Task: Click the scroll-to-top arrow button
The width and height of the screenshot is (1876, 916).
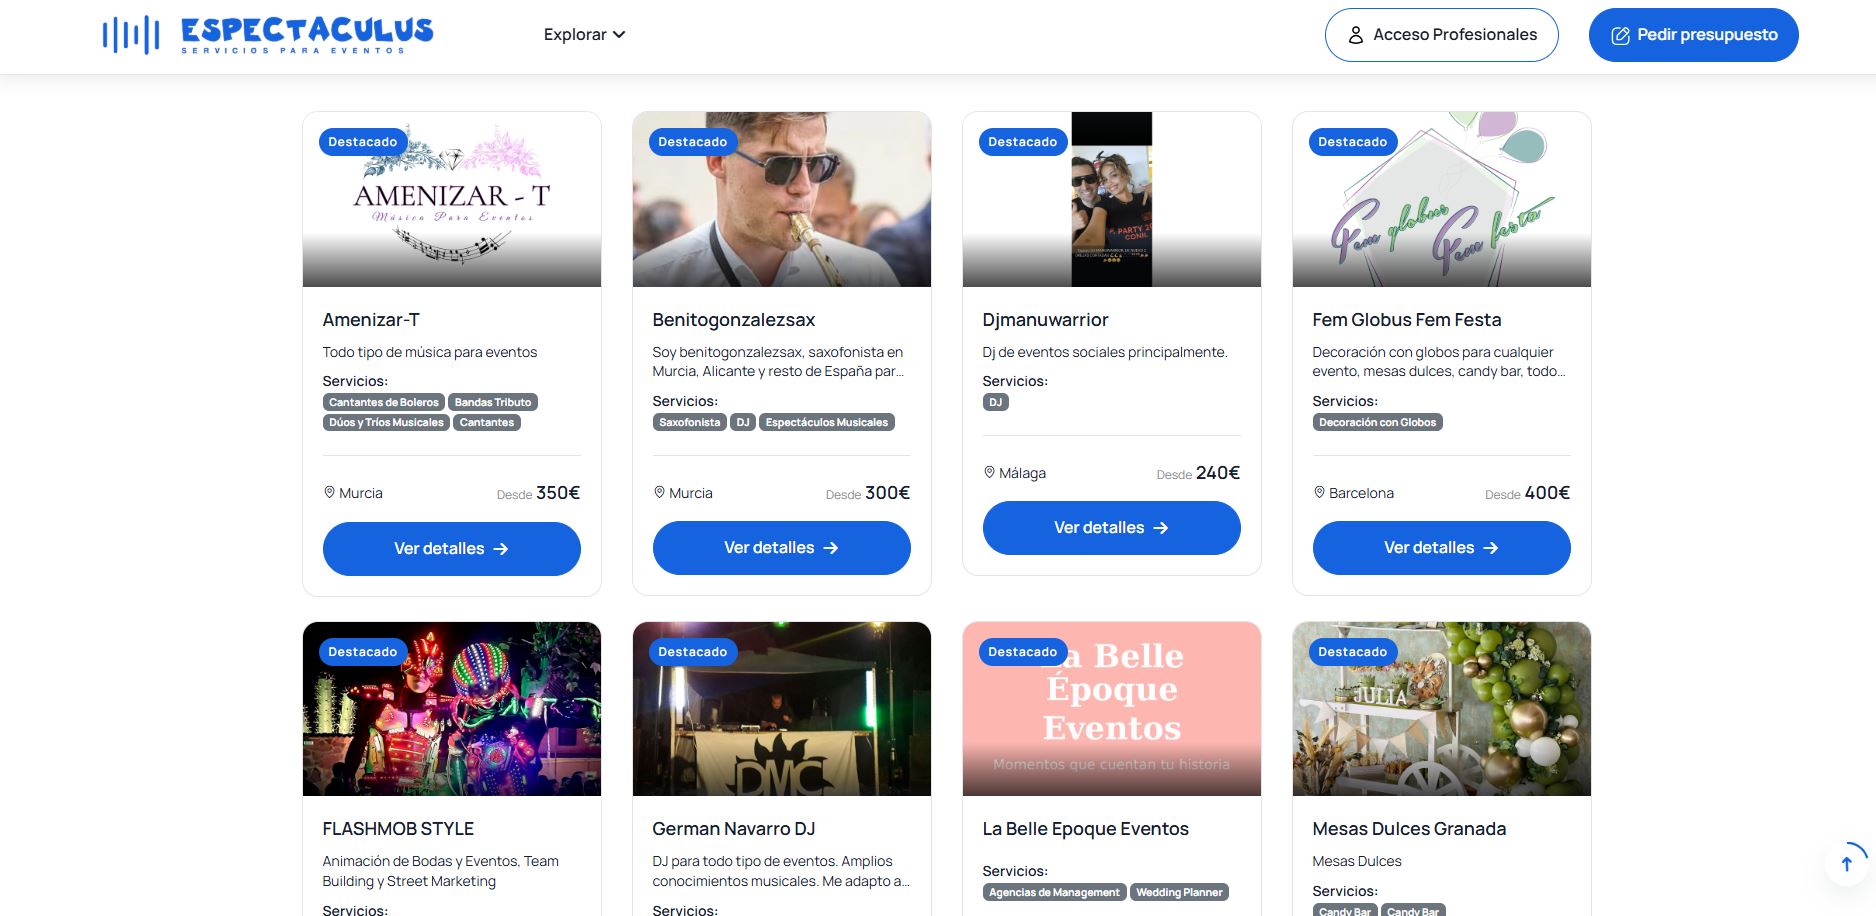Action: click(1846, 864)
